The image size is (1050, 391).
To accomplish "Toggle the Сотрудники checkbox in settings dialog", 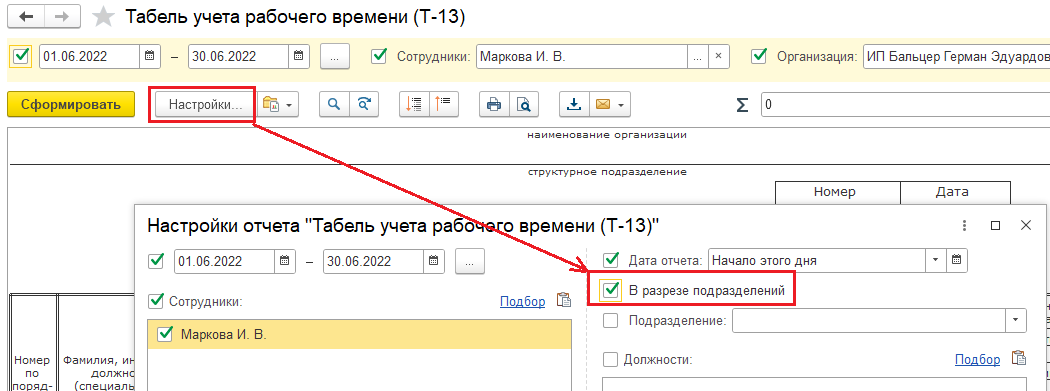I will tap(156, 301).
